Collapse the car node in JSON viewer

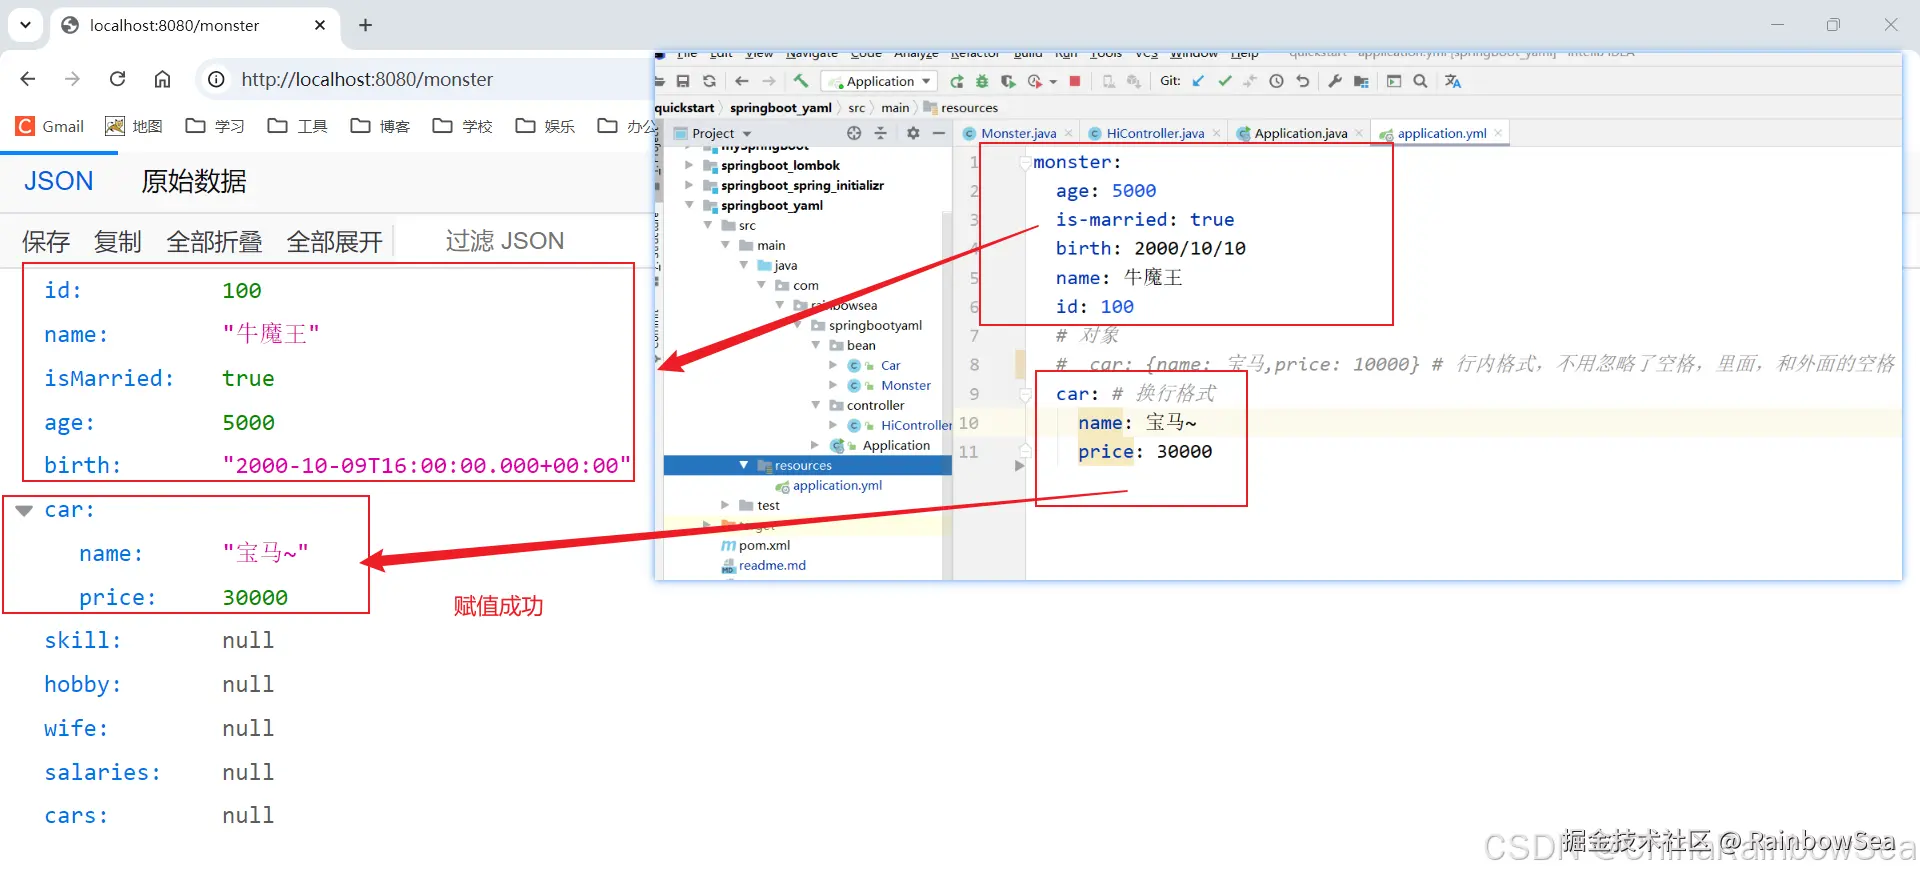tap(24, 510)
